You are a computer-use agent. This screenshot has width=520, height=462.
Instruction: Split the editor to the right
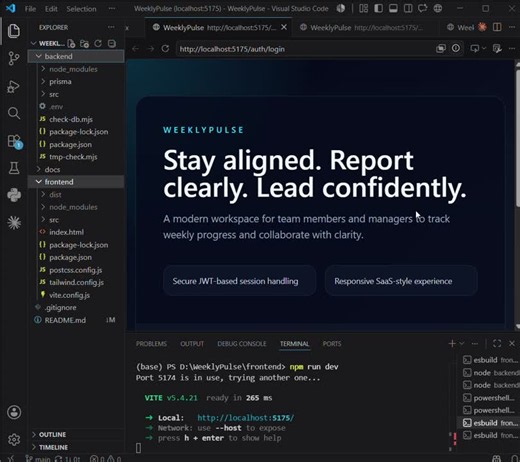pos(497,27)
